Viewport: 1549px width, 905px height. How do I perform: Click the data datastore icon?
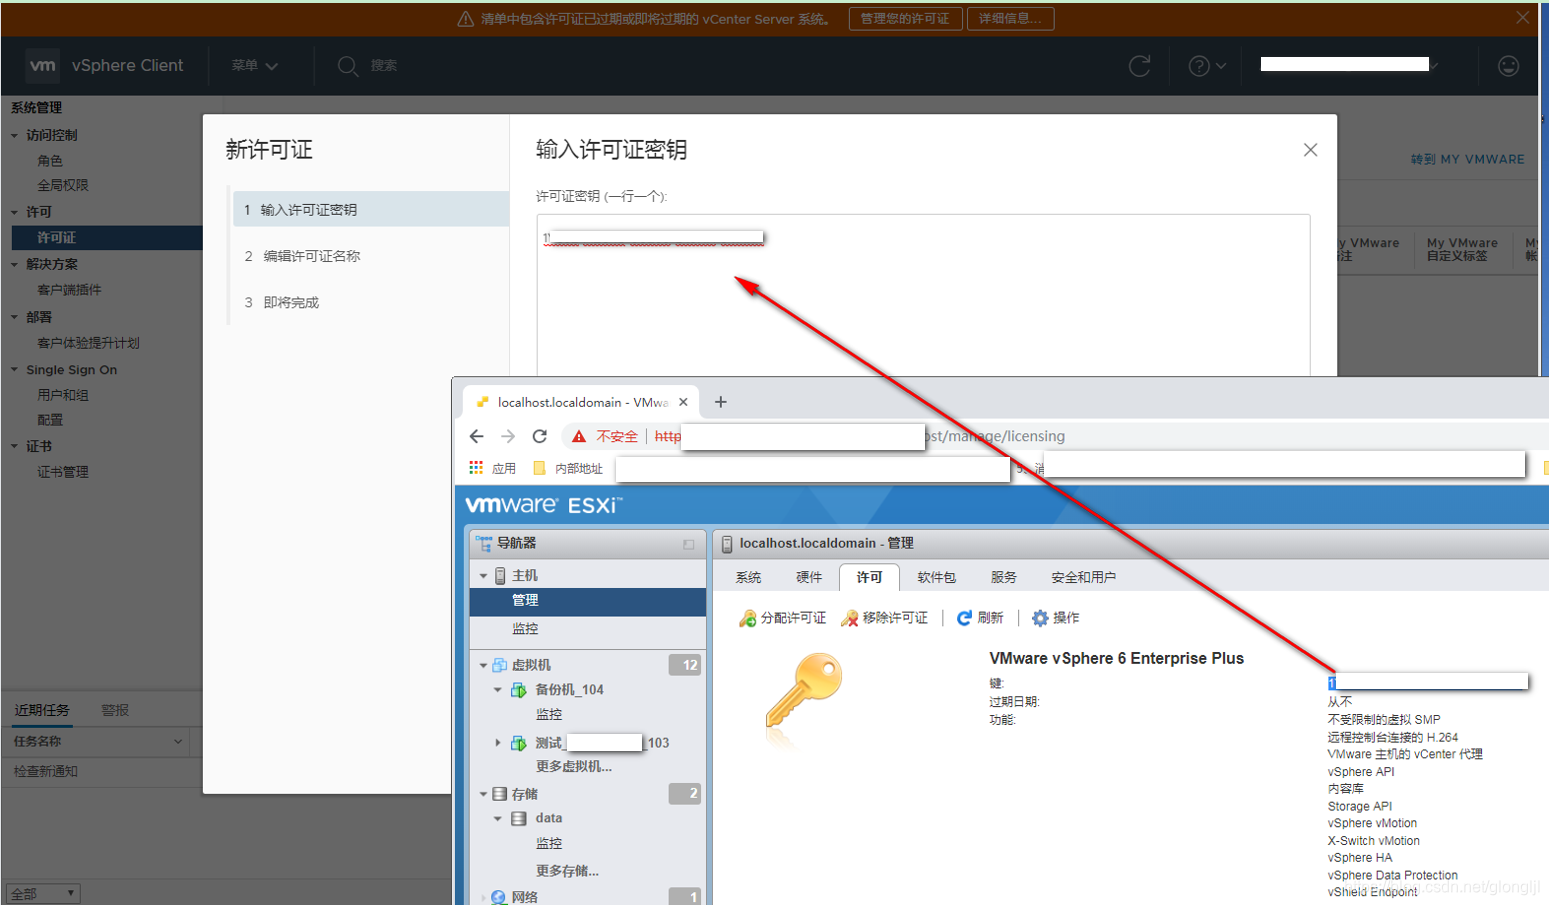point(518,818)
